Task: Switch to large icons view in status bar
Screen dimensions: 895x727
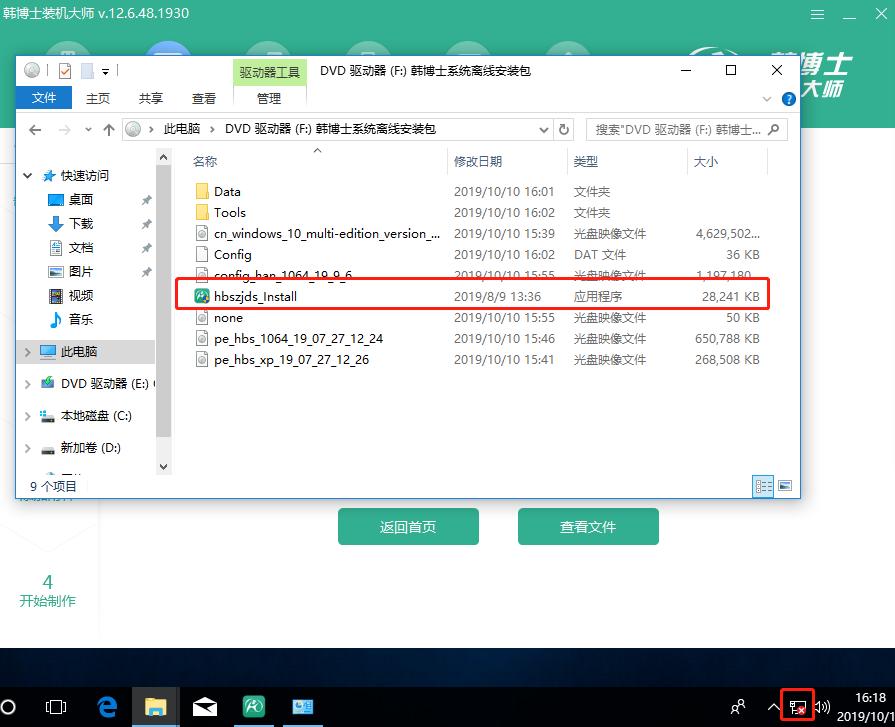Action: click(786, 486)
